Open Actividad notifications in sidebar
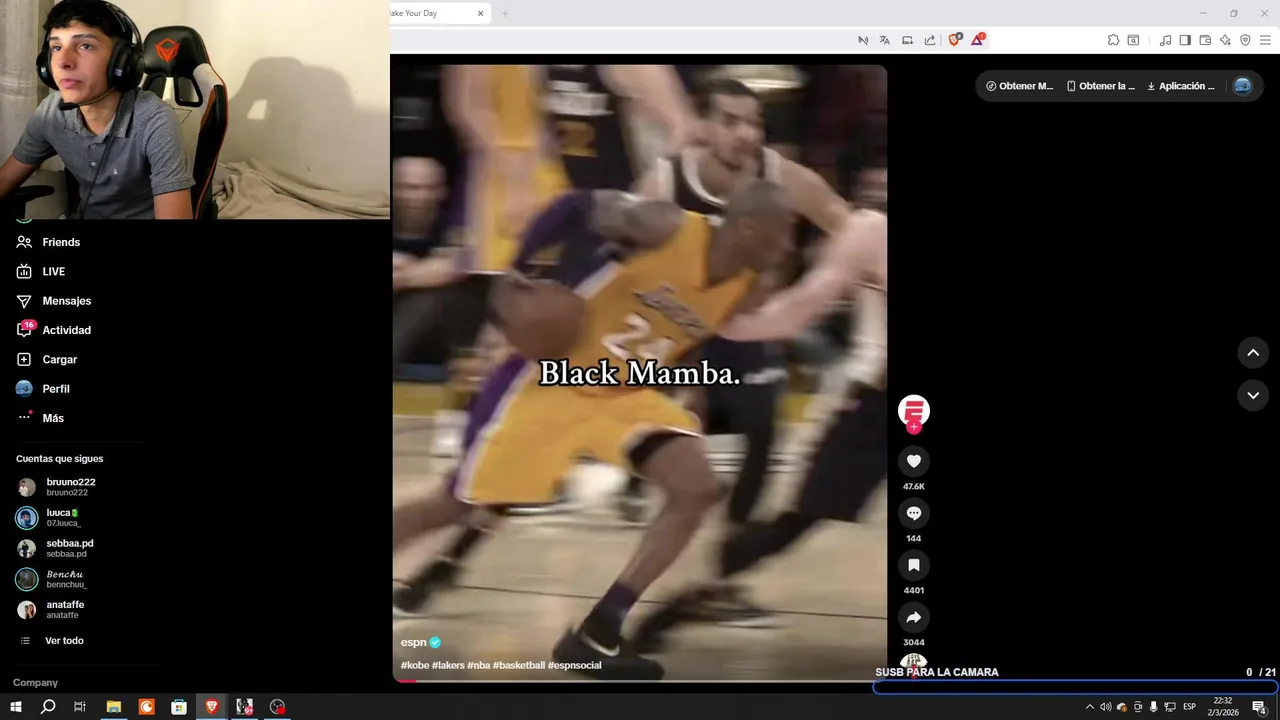Image resolution: width=1280 pixels, height=720 pixels. pyautogui.click(x=54, y=330)
